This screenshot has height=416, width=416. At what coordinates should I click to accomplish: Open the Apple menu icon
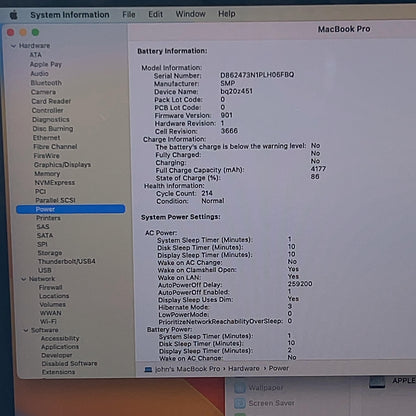tap(14, 15)
